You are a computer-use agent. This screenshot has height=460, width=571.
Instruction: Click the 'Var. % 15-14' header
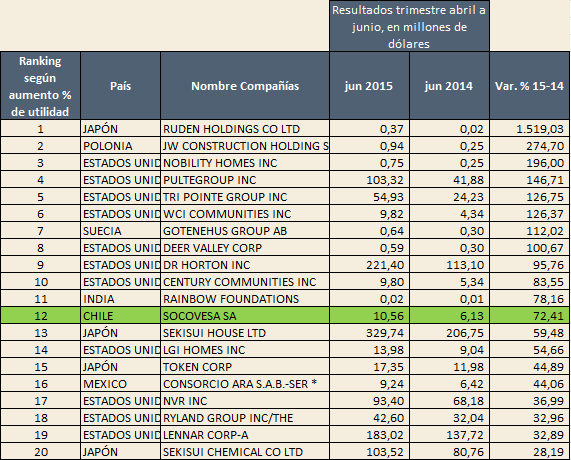pos(529,86)
